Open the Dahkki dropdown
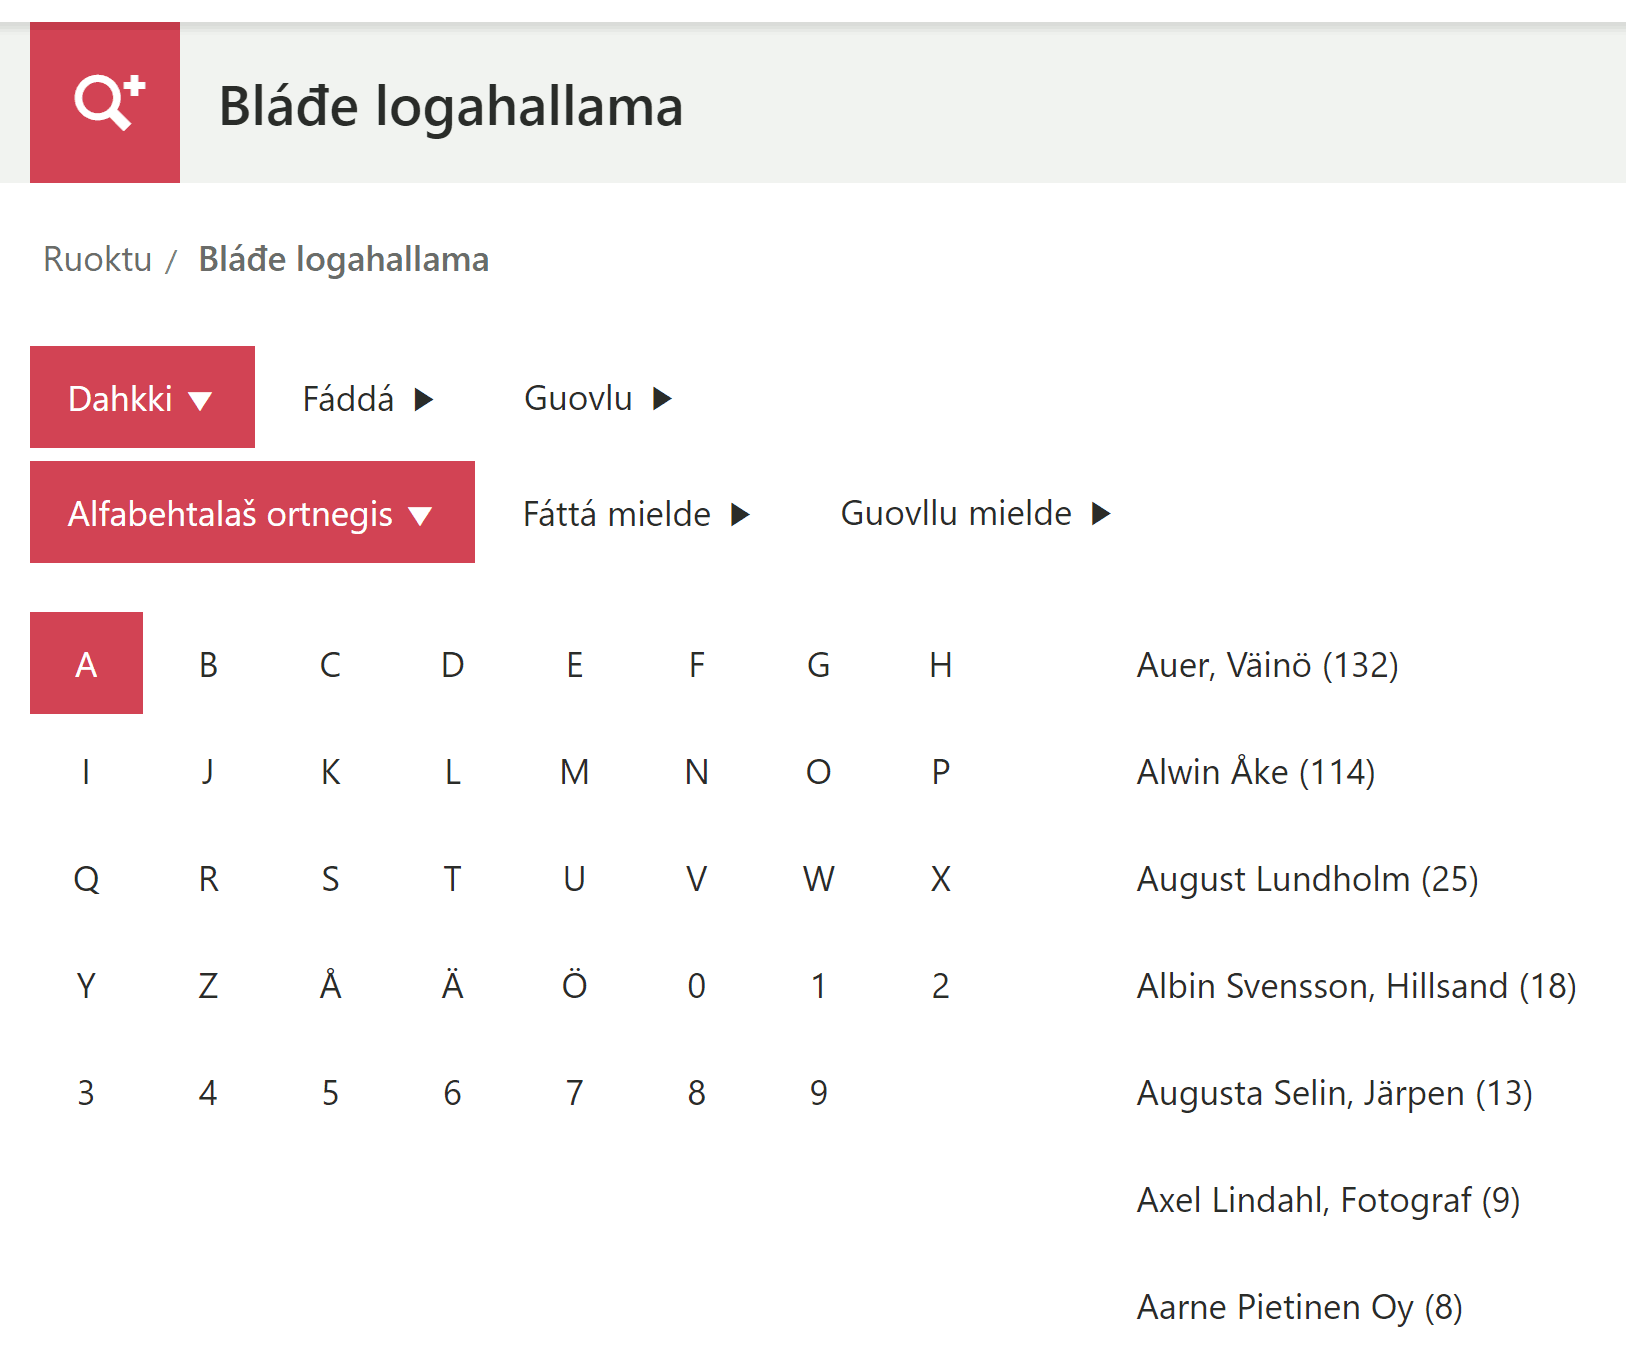Screen dimensions: 1626x1356 (142, 397)
